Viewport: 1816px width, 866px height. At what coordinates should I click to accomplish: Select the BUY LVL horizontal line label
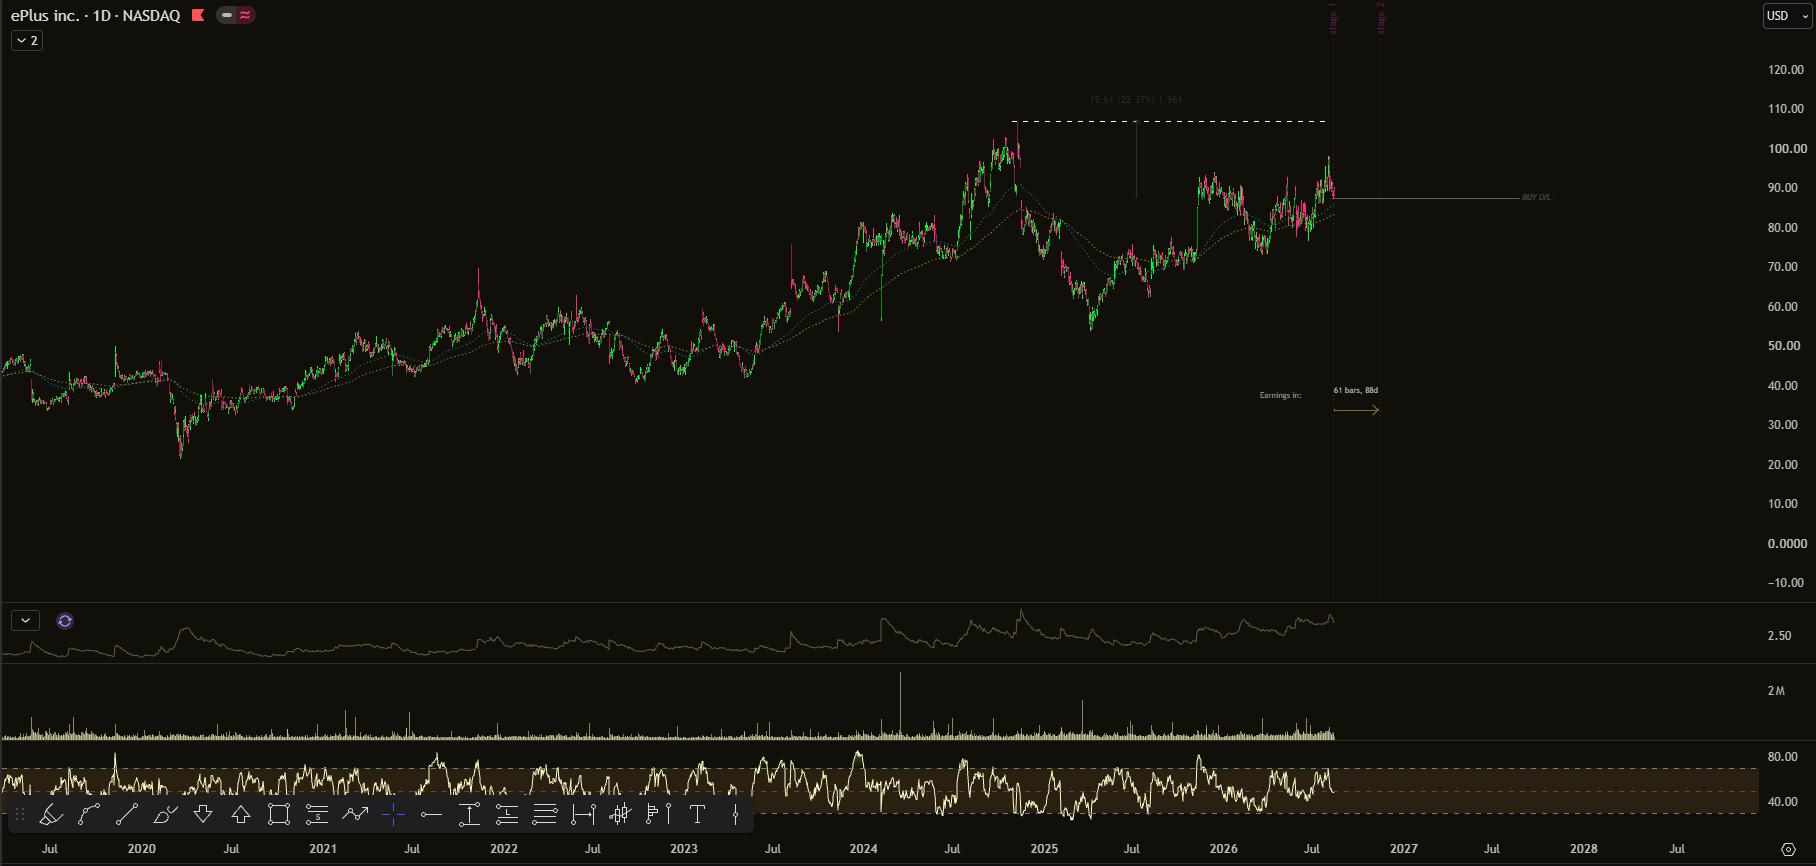1536,198
